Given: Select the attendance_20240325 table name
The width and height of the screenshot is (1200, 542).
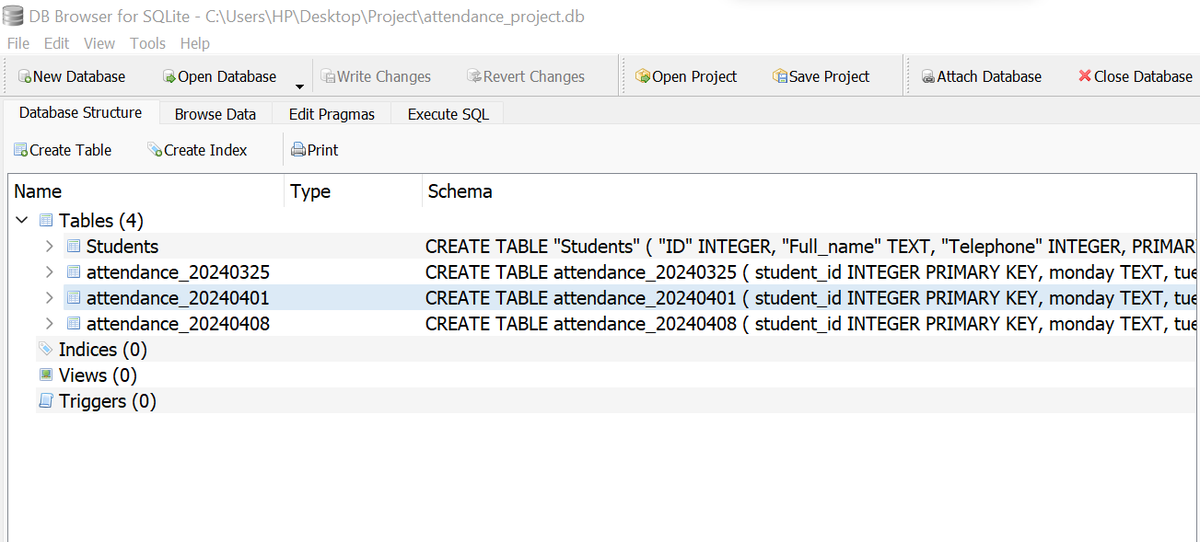Looking at the screenshot, I should (x=178, y=272).
